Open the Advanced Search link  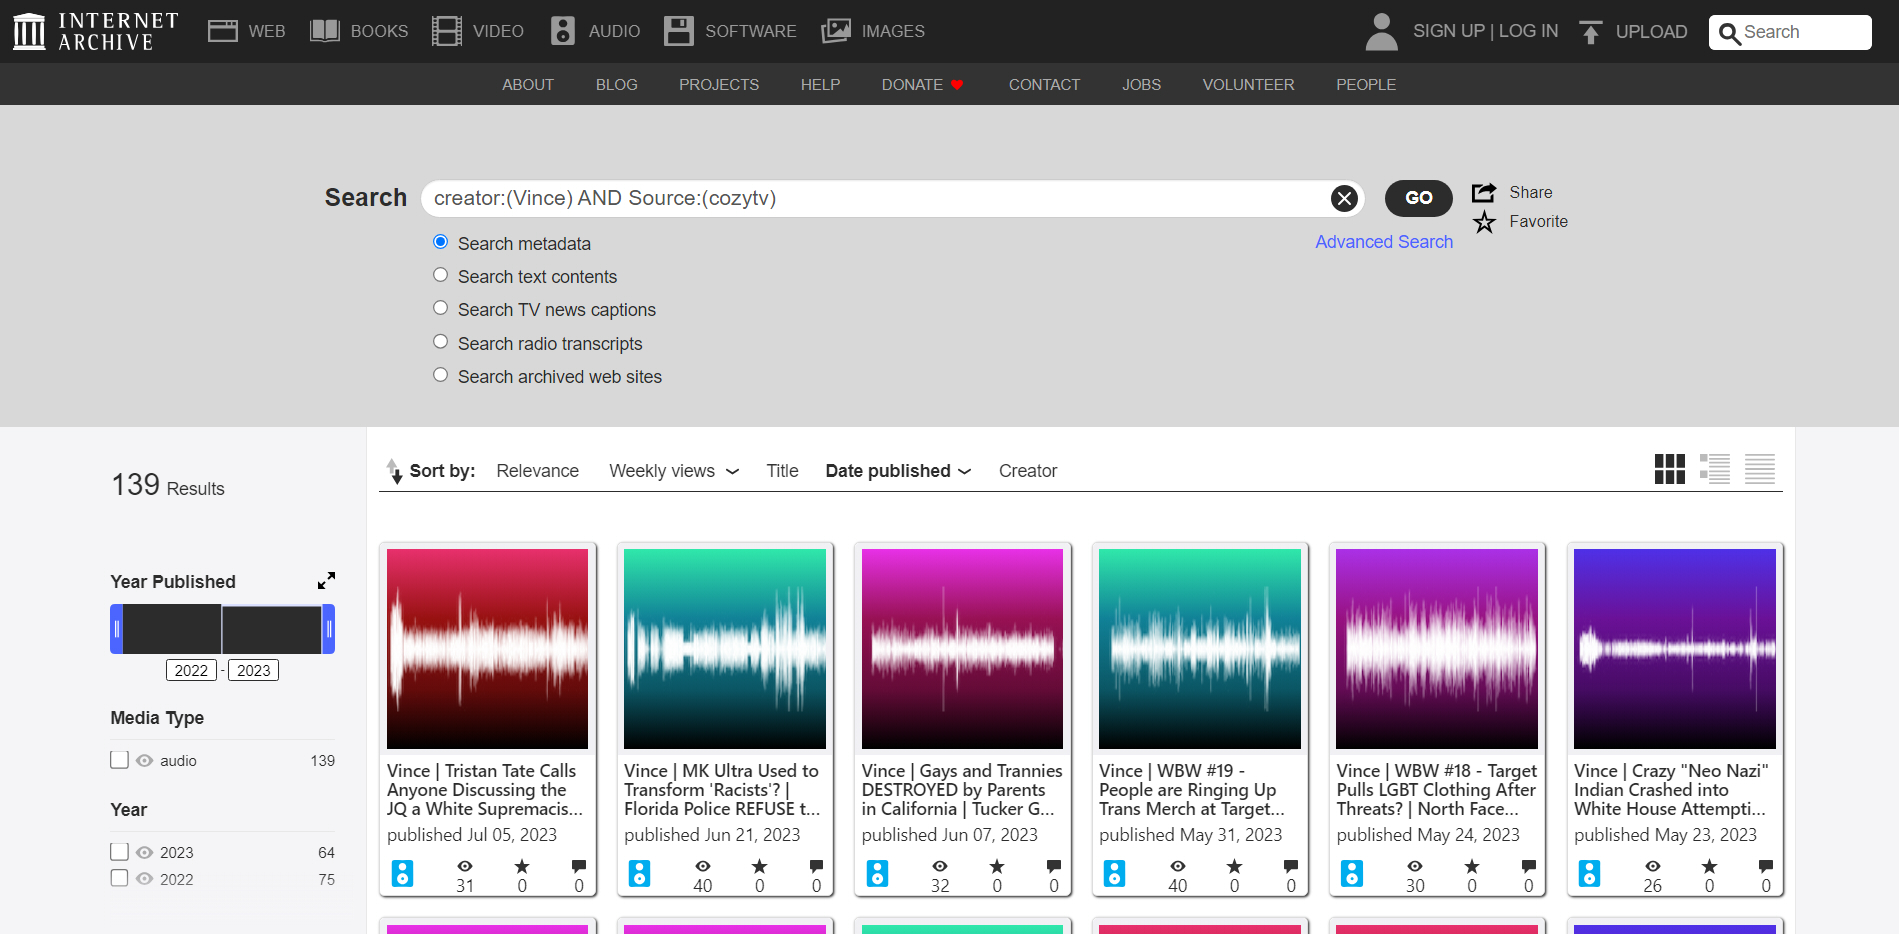(x=1384, y=242)
